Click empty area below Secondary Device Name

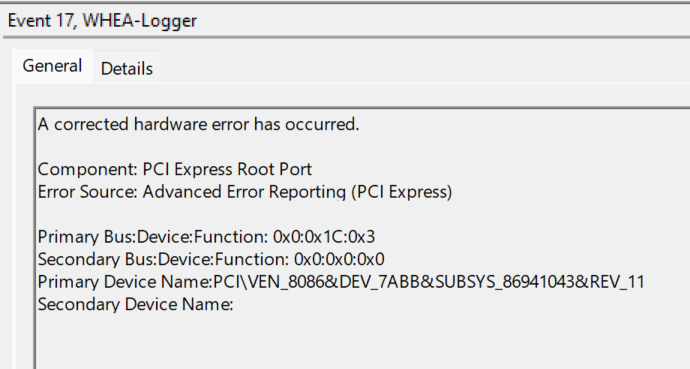pyautogui.click(x=361, y=341)
